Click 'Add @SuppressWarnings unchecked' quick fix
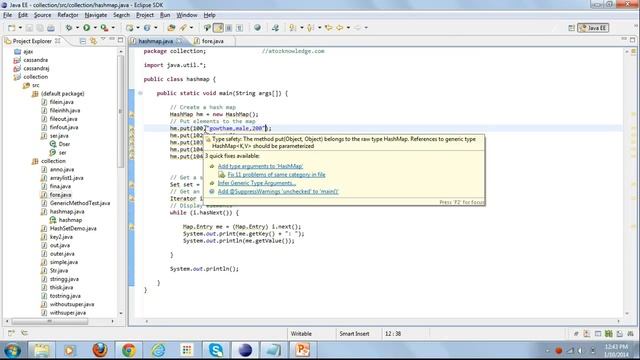Screen dimensions: 640x360 pyautogui.click(x=278, y=191)
